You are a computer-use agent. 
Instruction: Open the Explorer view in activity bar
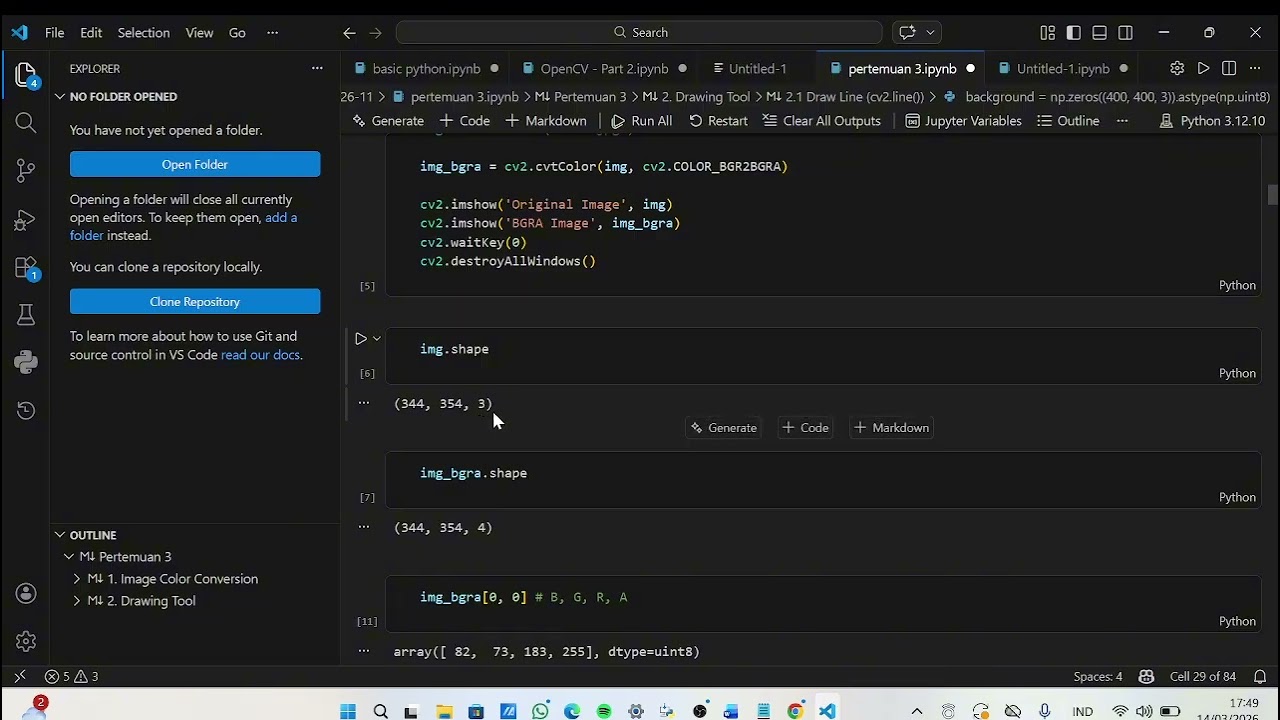26,75
